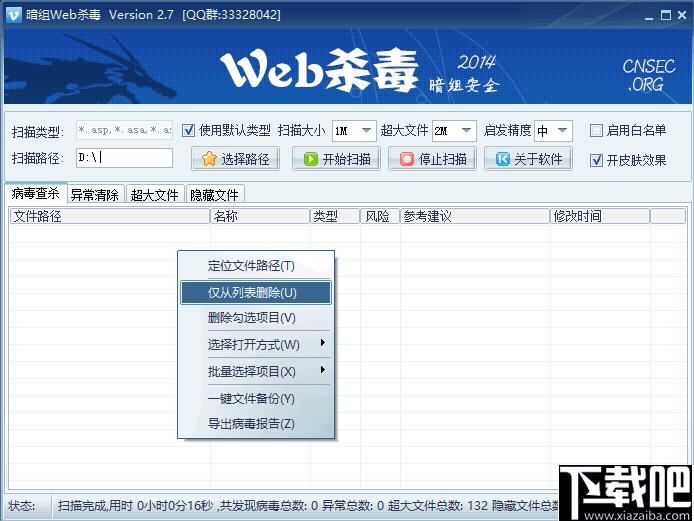Choose 删除勾选项目(V) menu entry
Image resolution: width=694 pixels, height=521 pixels.
pyautogui.click(x=255, y=317)
